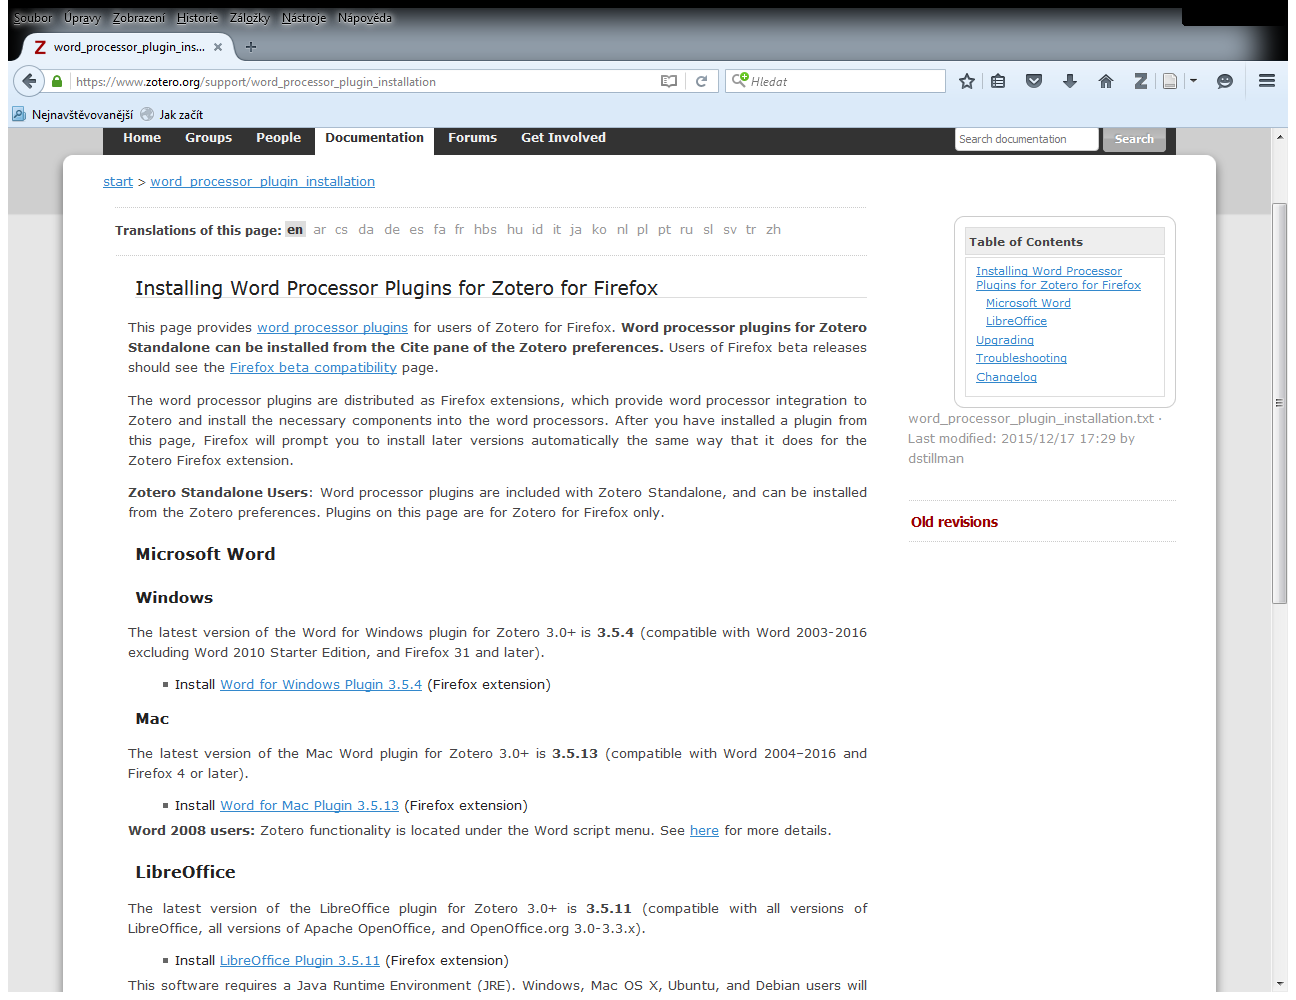1296x1000 pixels.
Task: Open the Get Involved nav tab
Action: [563, 138]
